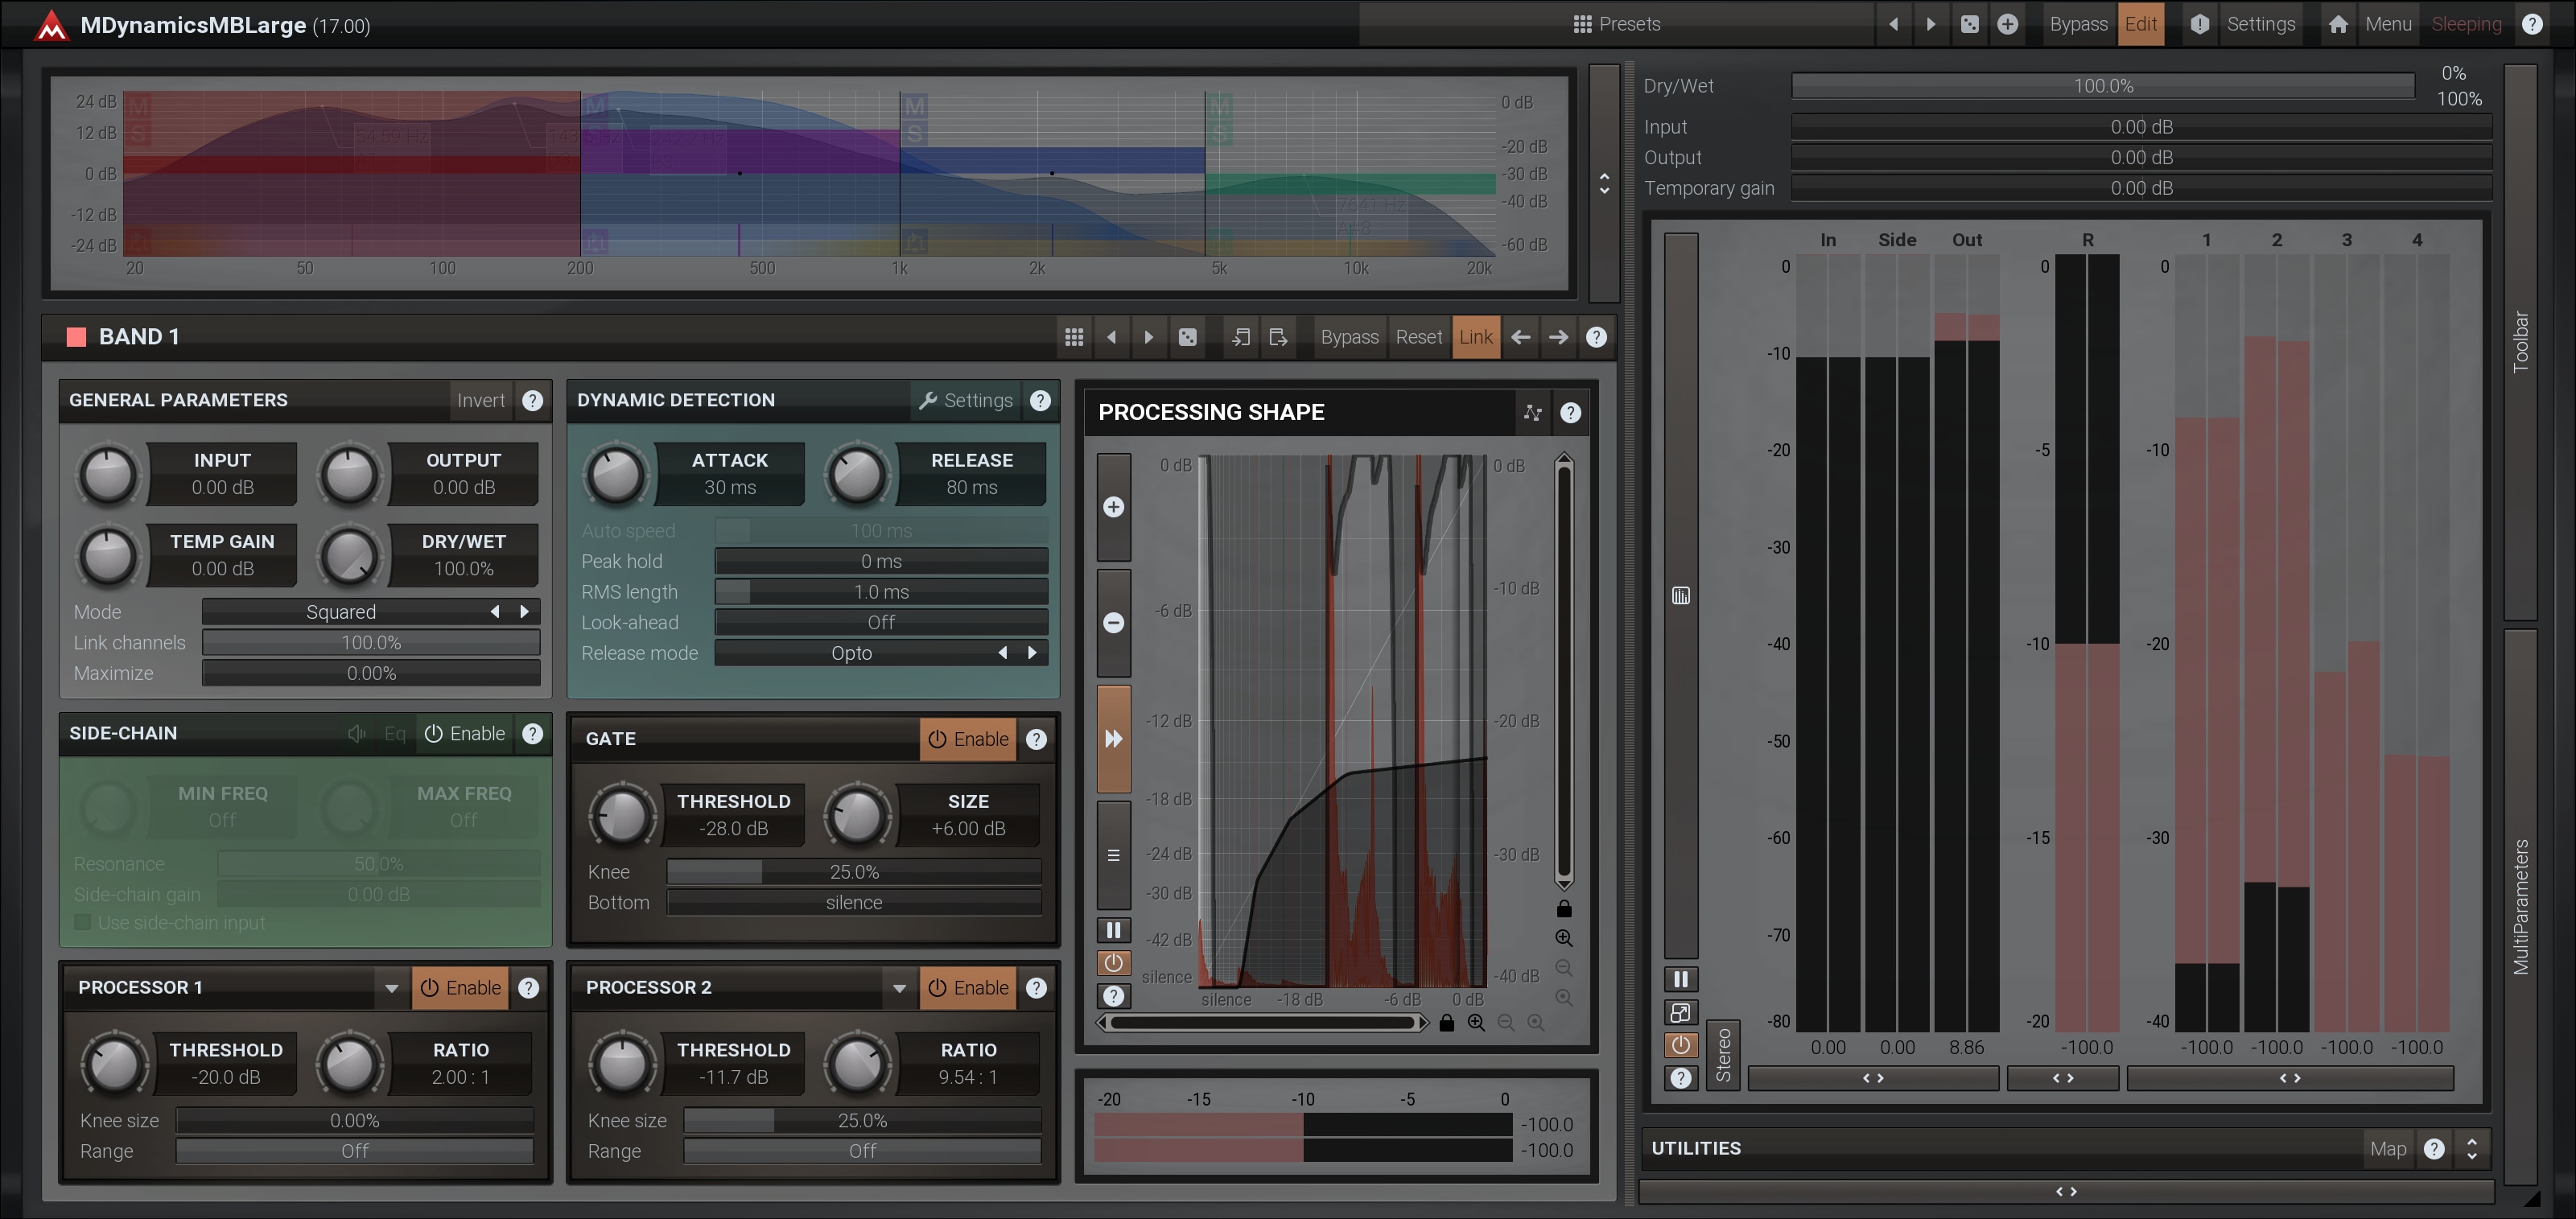The height and width of the screenshot is (1219, 2576).
Task: Click the Band 1 paste settings icon
Action: click(1278, 337)
